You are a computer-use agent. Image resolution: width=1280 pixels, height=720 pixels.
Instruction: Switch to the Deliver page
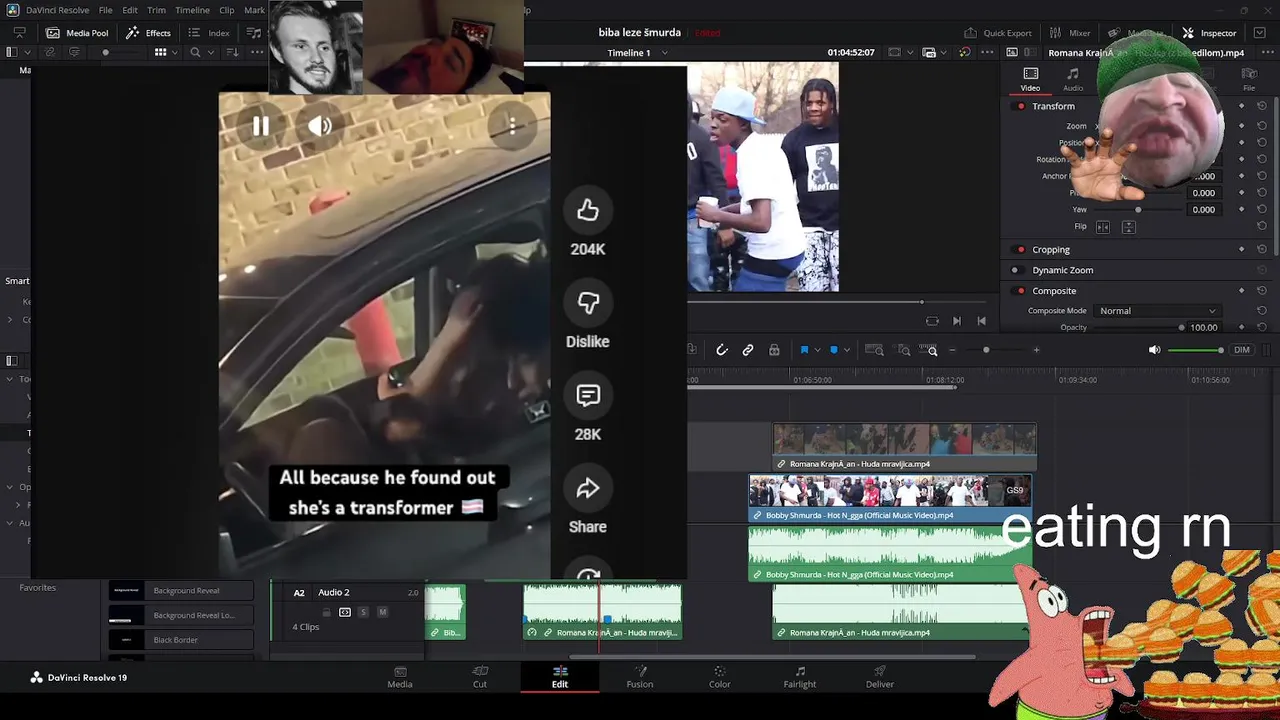click(880, 677)
